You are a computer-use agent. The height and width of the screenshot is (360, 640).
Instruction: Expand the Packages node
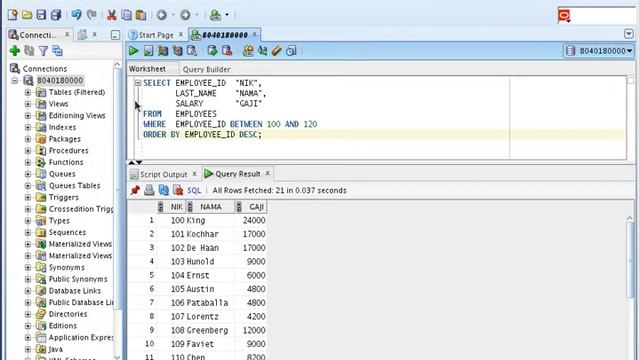pos(28,139)
